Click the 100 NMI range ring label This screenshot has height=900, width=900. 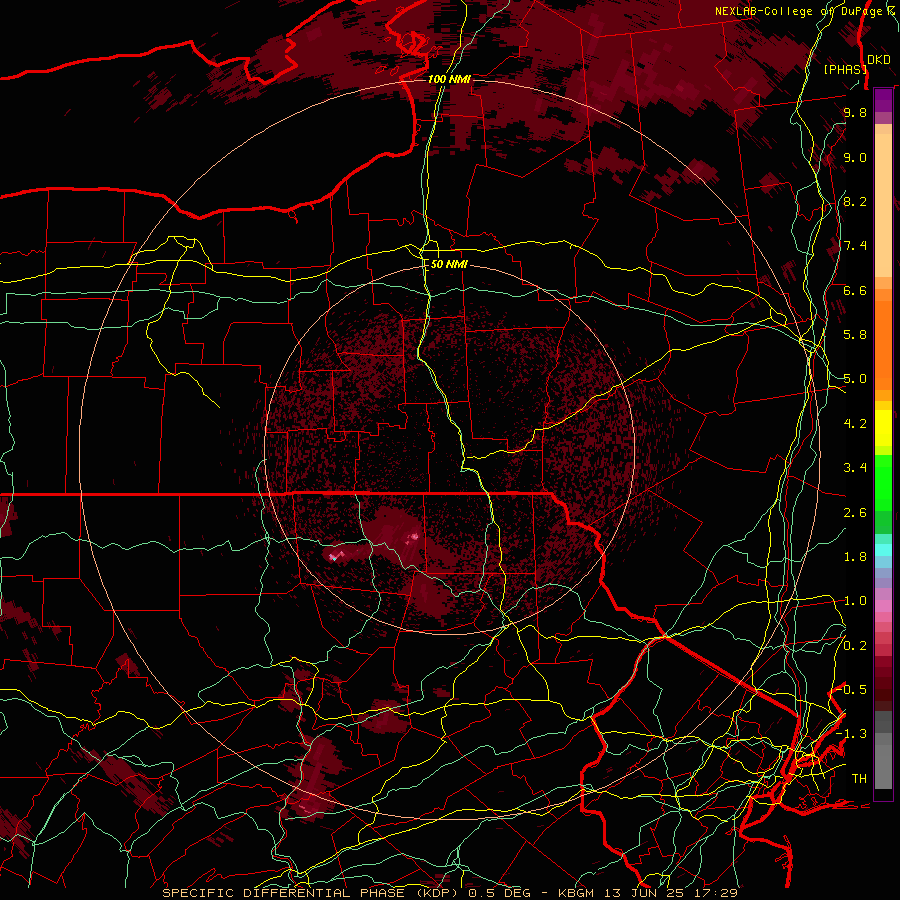[449, 79]
